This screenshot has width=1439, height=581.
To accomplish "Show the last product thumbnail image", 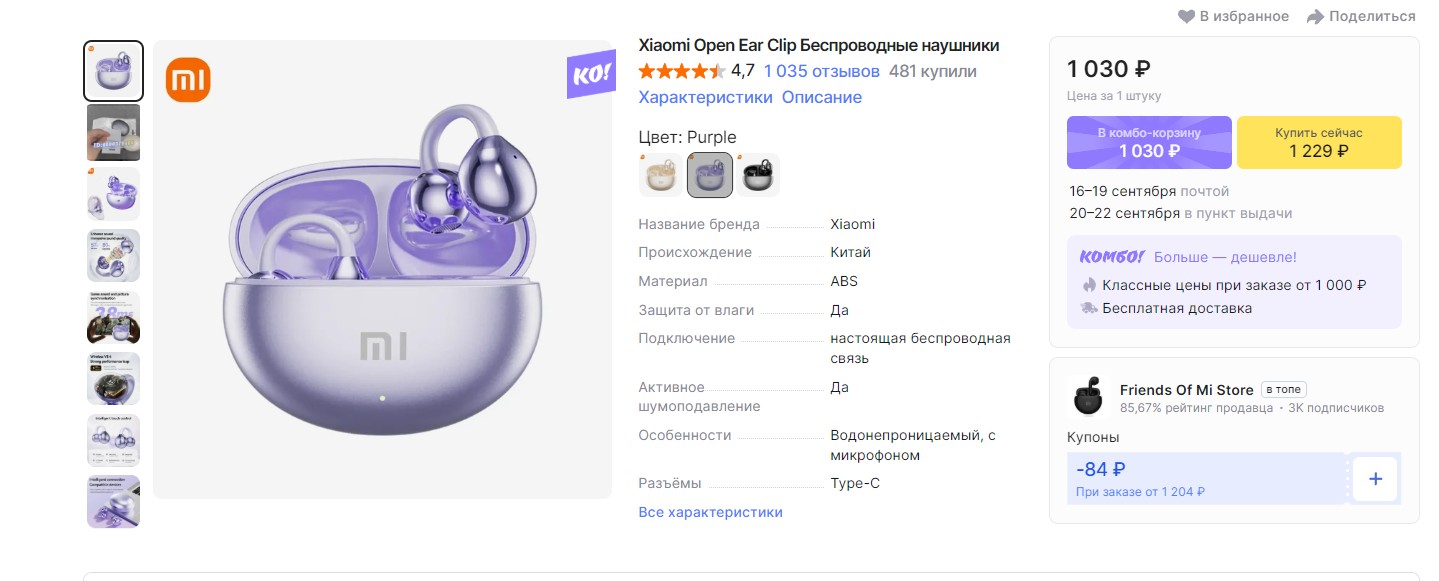I will [x=113, y=501].
